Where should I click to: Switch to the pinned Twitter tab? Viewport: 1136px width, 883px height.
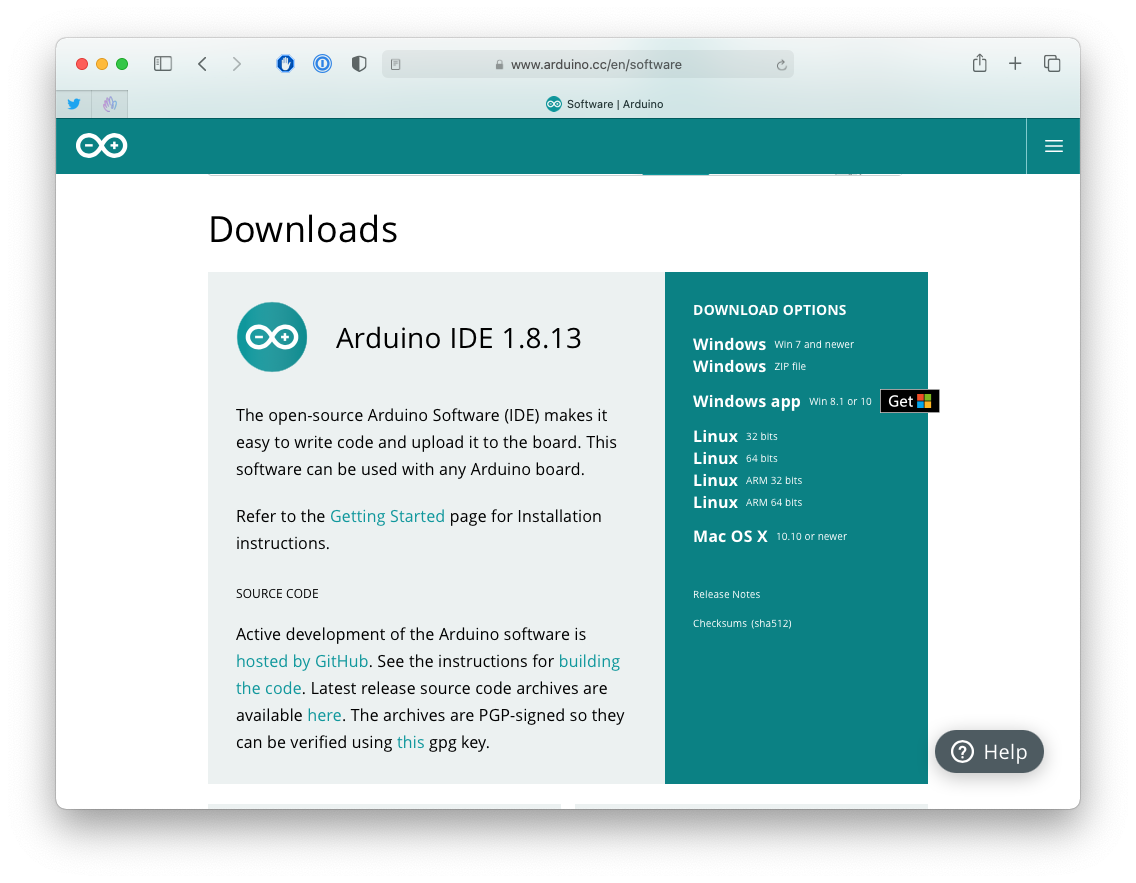[74, 104]
